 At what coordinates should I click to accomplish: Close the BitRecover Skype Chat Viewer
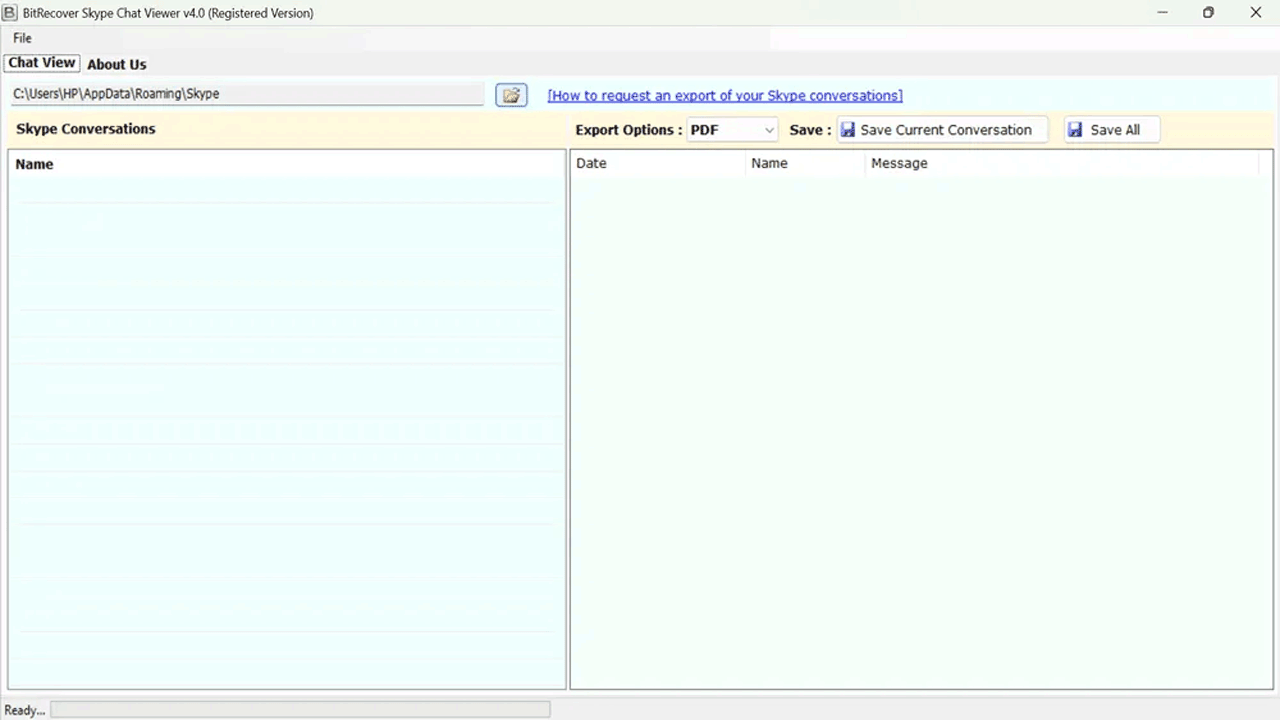coord(1255,13)
